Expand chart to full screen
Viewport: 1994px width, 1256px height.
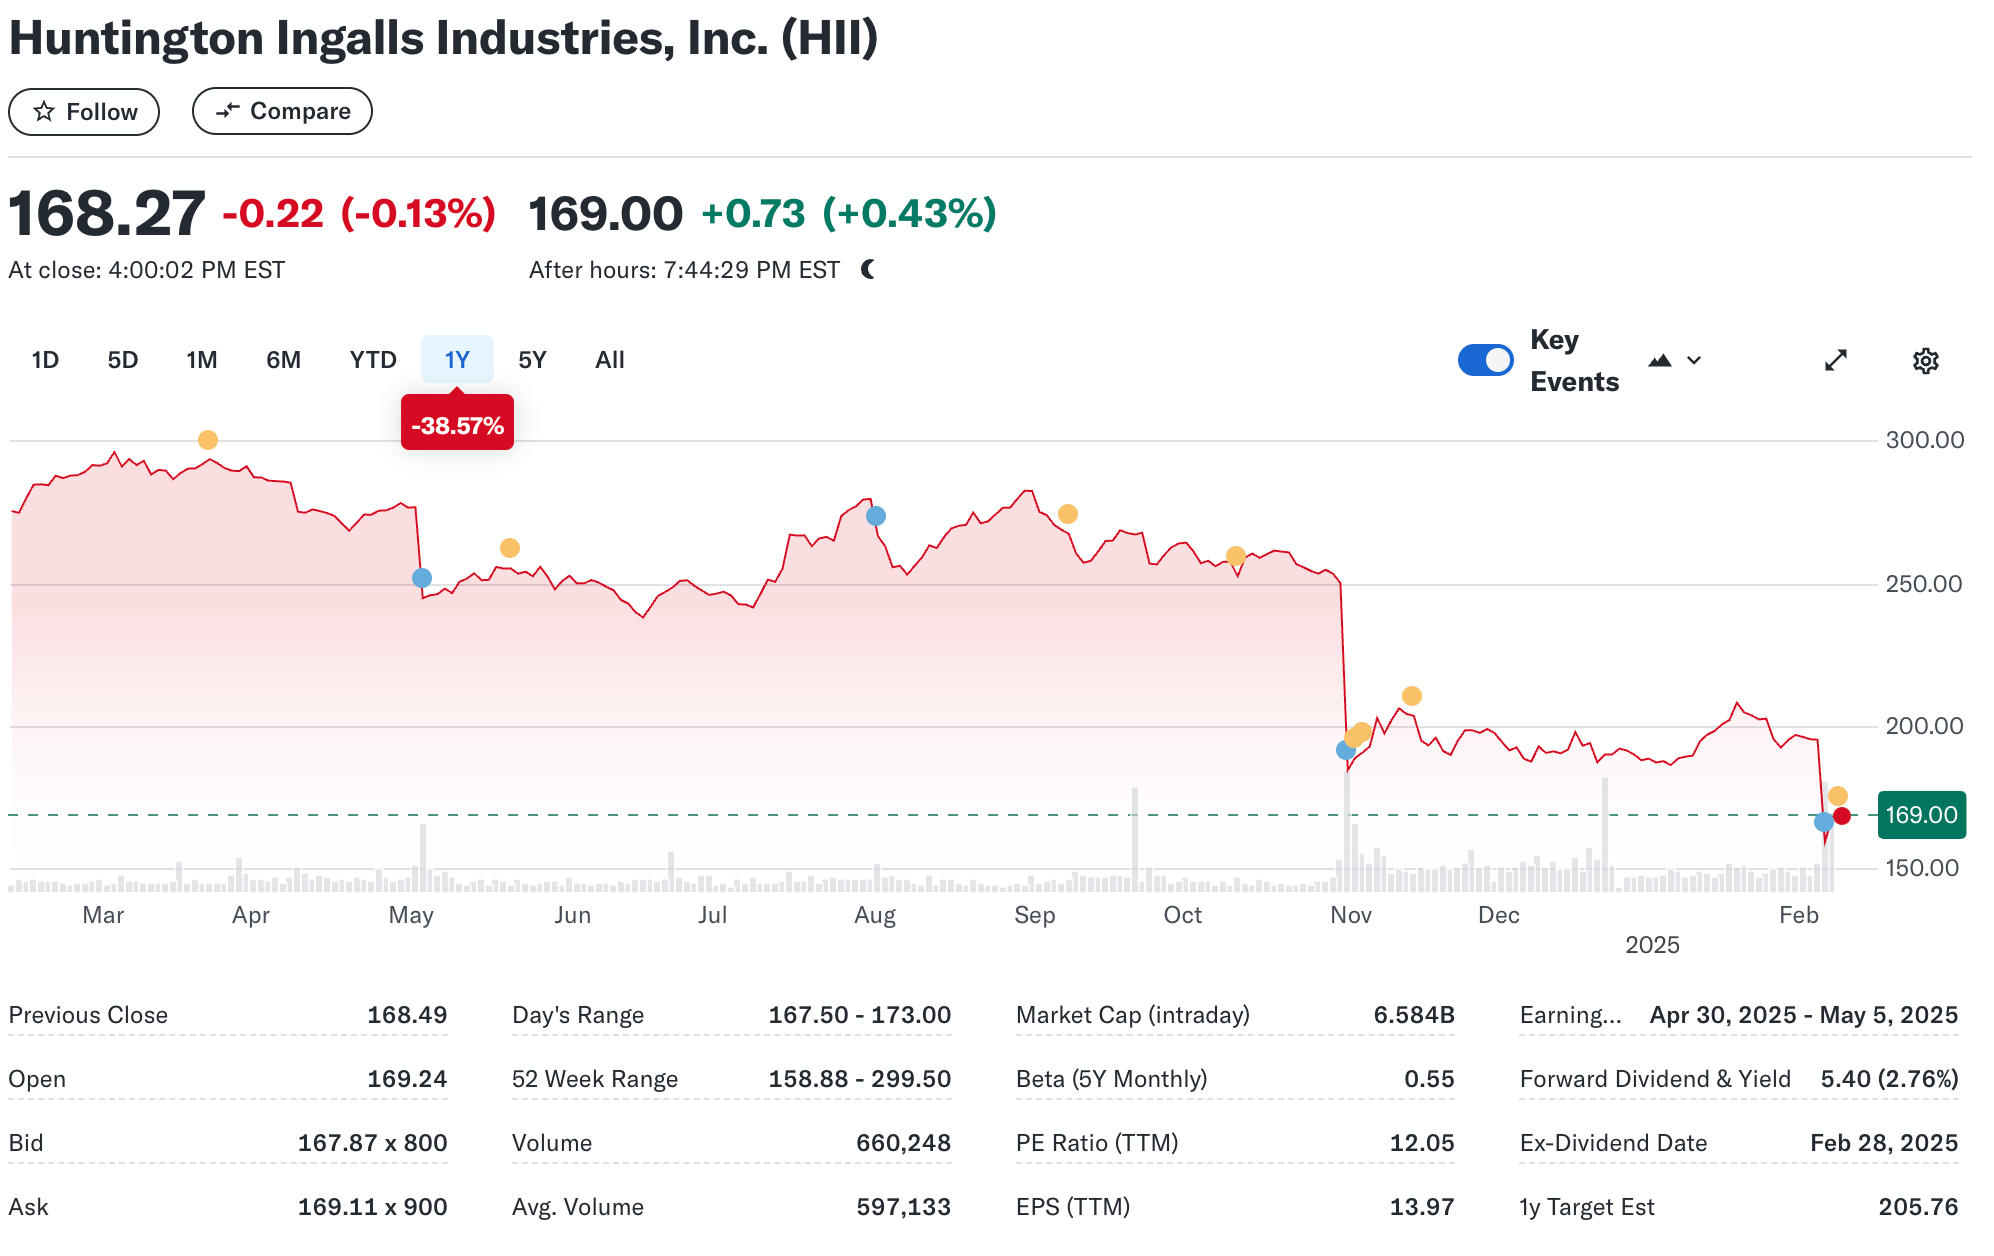click(x=1835, y=361)
